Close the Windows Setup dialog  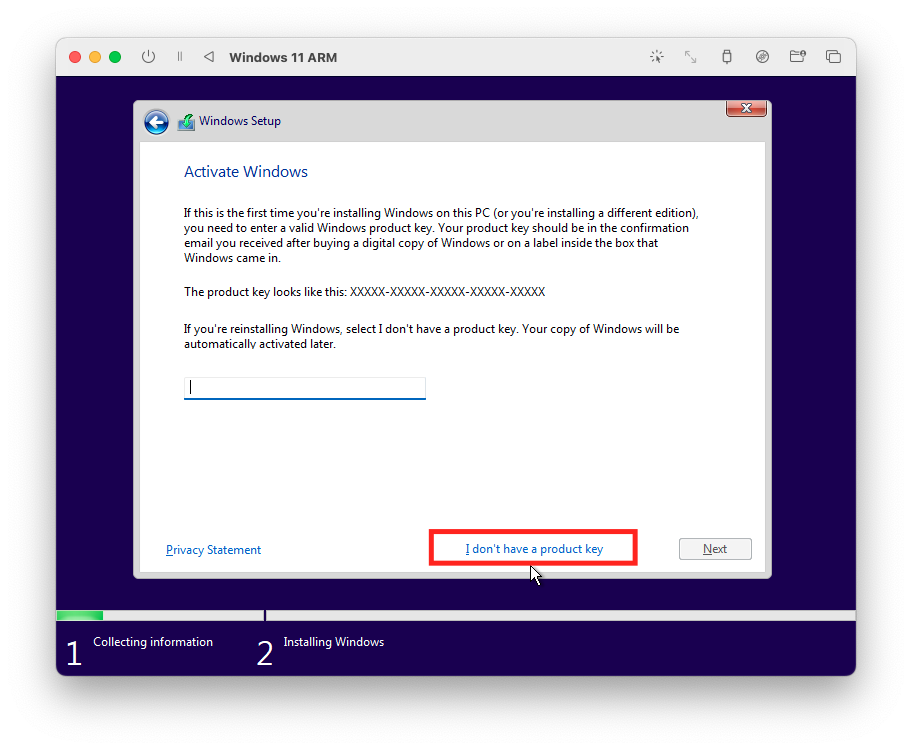[746, 108]
